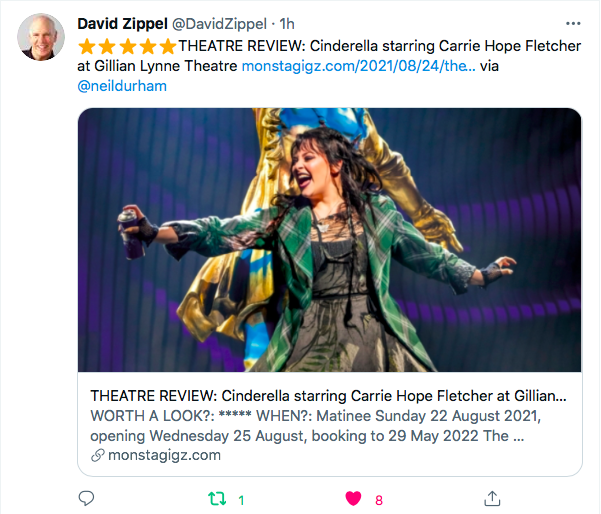Click the five gold star emojis
Image resolution: width=601 pixels, height=514 pixels.
127,45
